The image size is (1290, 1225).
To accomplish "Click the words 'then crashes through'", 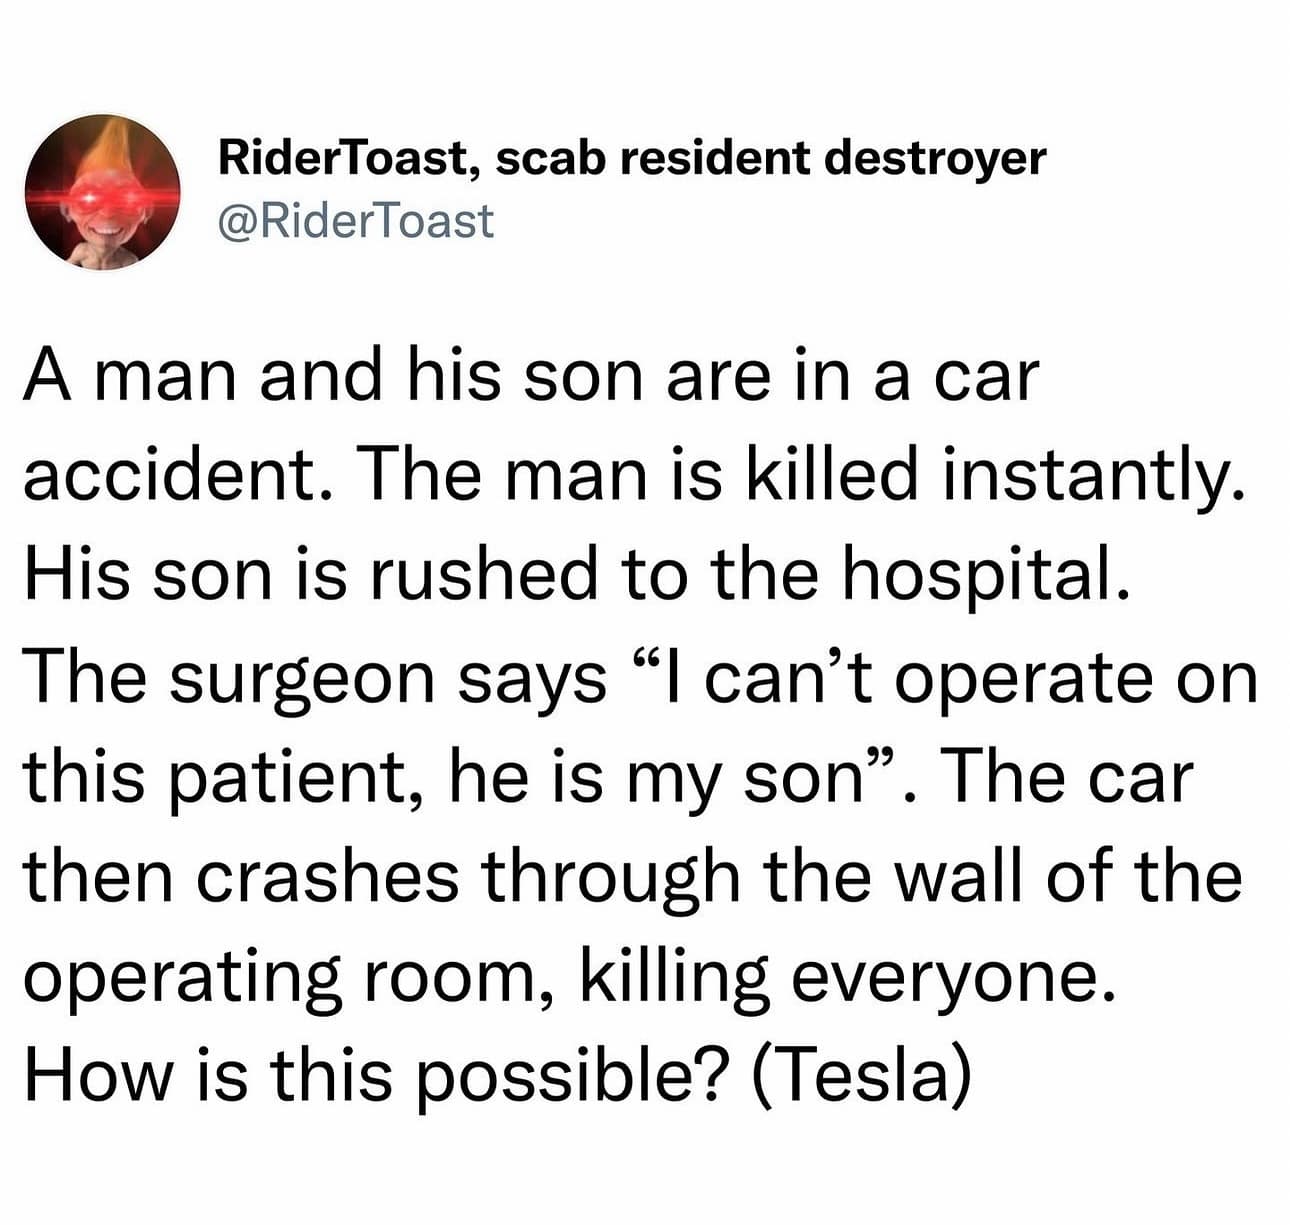I will pyautogui.click(x=381, y=877).
